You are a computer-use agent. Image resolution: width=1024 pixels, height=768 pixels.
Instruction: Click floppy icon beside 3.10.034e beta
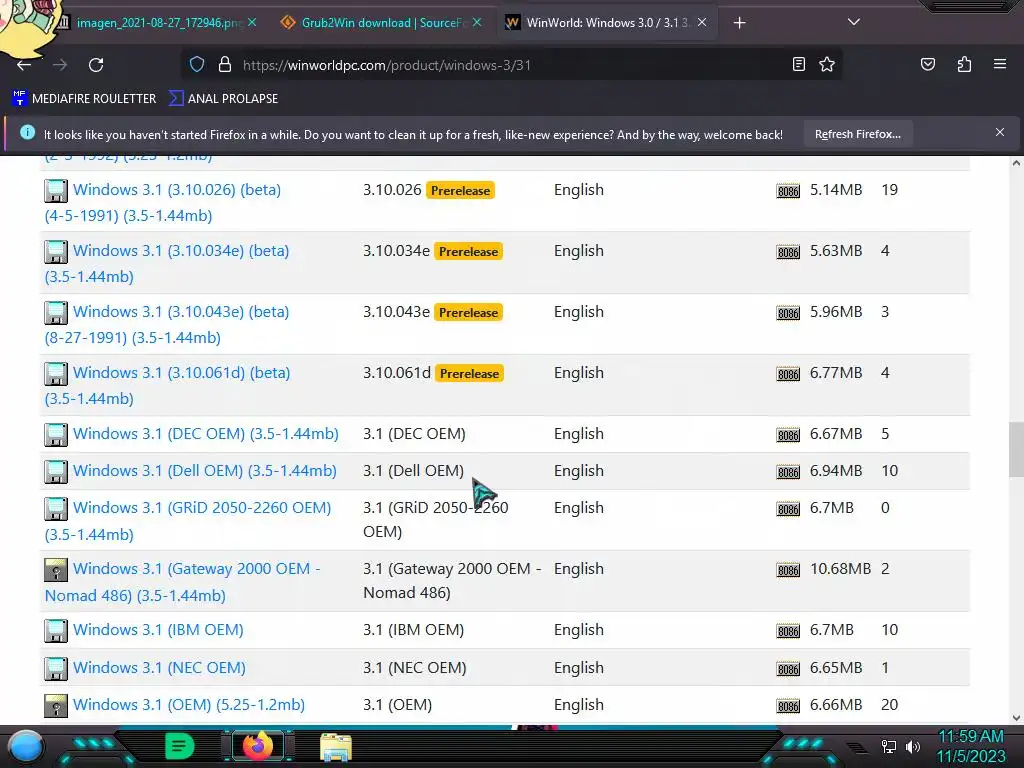tap(56, 251)
